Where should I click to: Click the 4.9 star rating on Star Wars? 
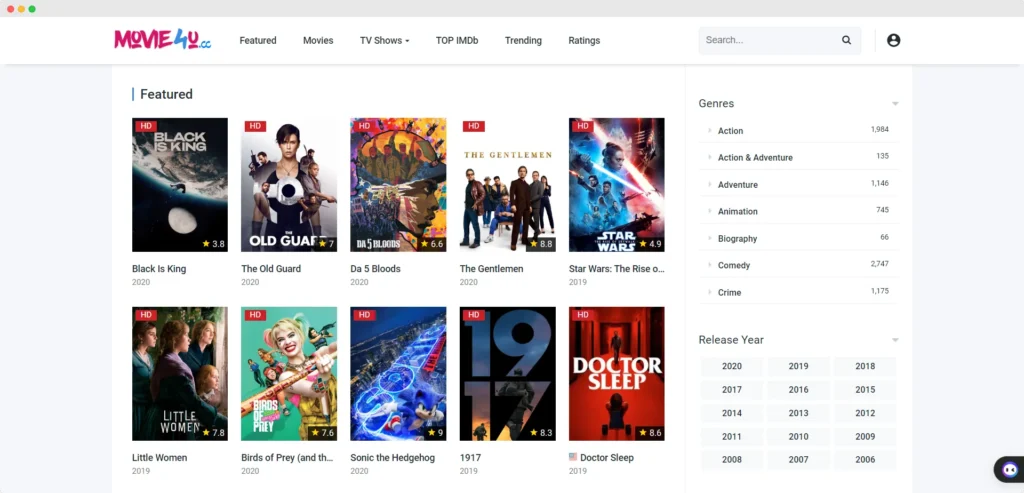pos(650,244)
